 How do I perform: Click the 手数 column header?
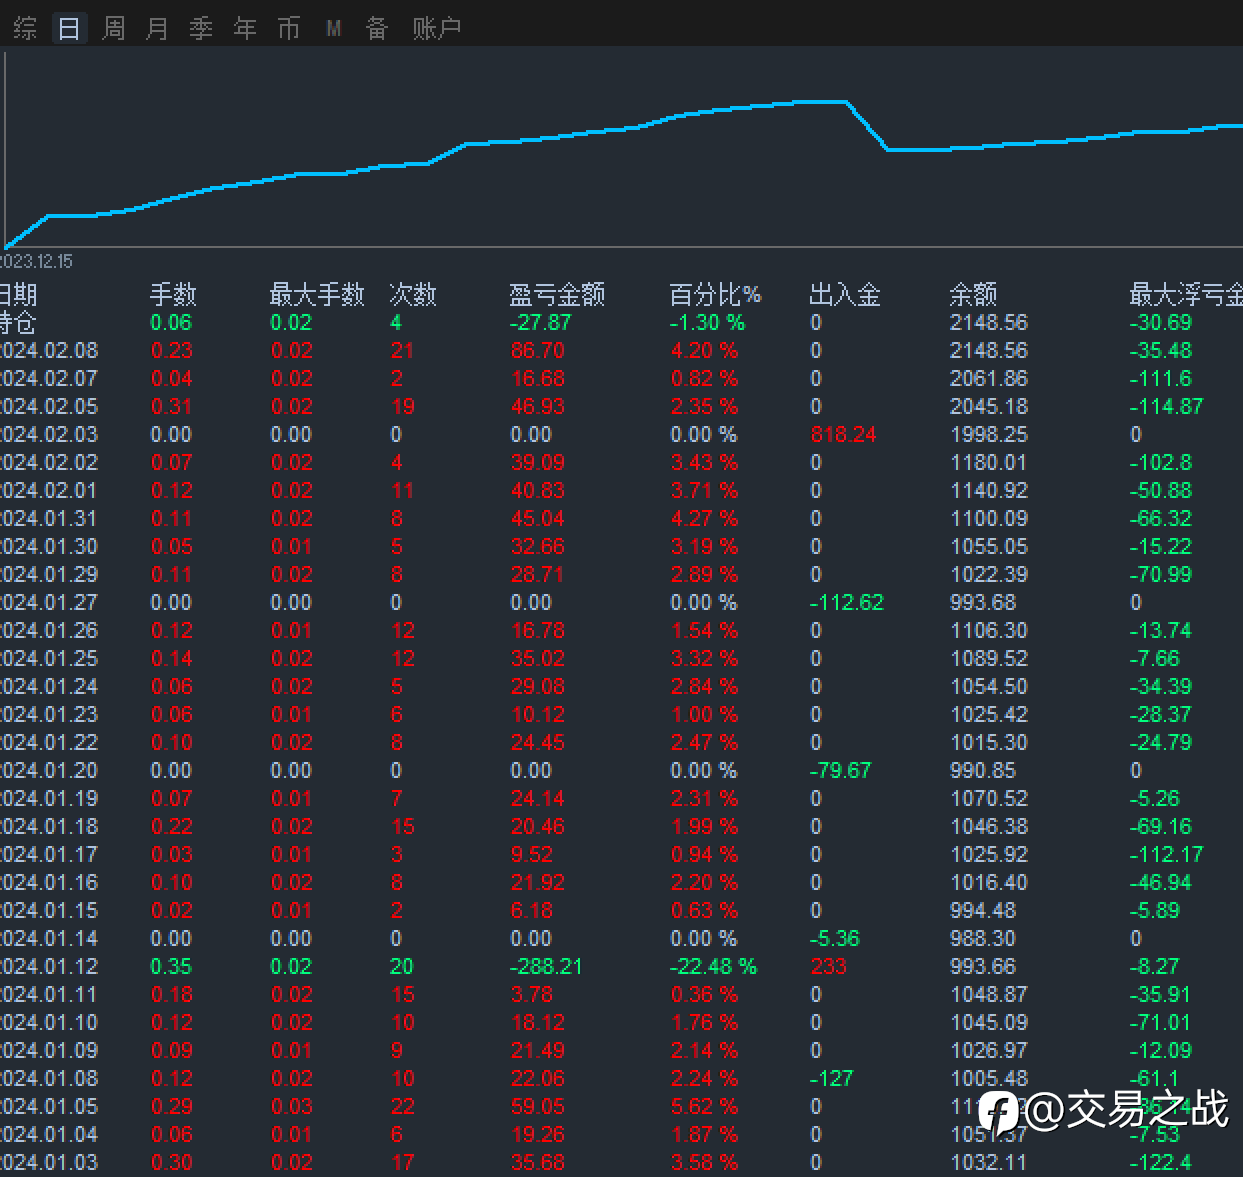[x=173, y=294]
